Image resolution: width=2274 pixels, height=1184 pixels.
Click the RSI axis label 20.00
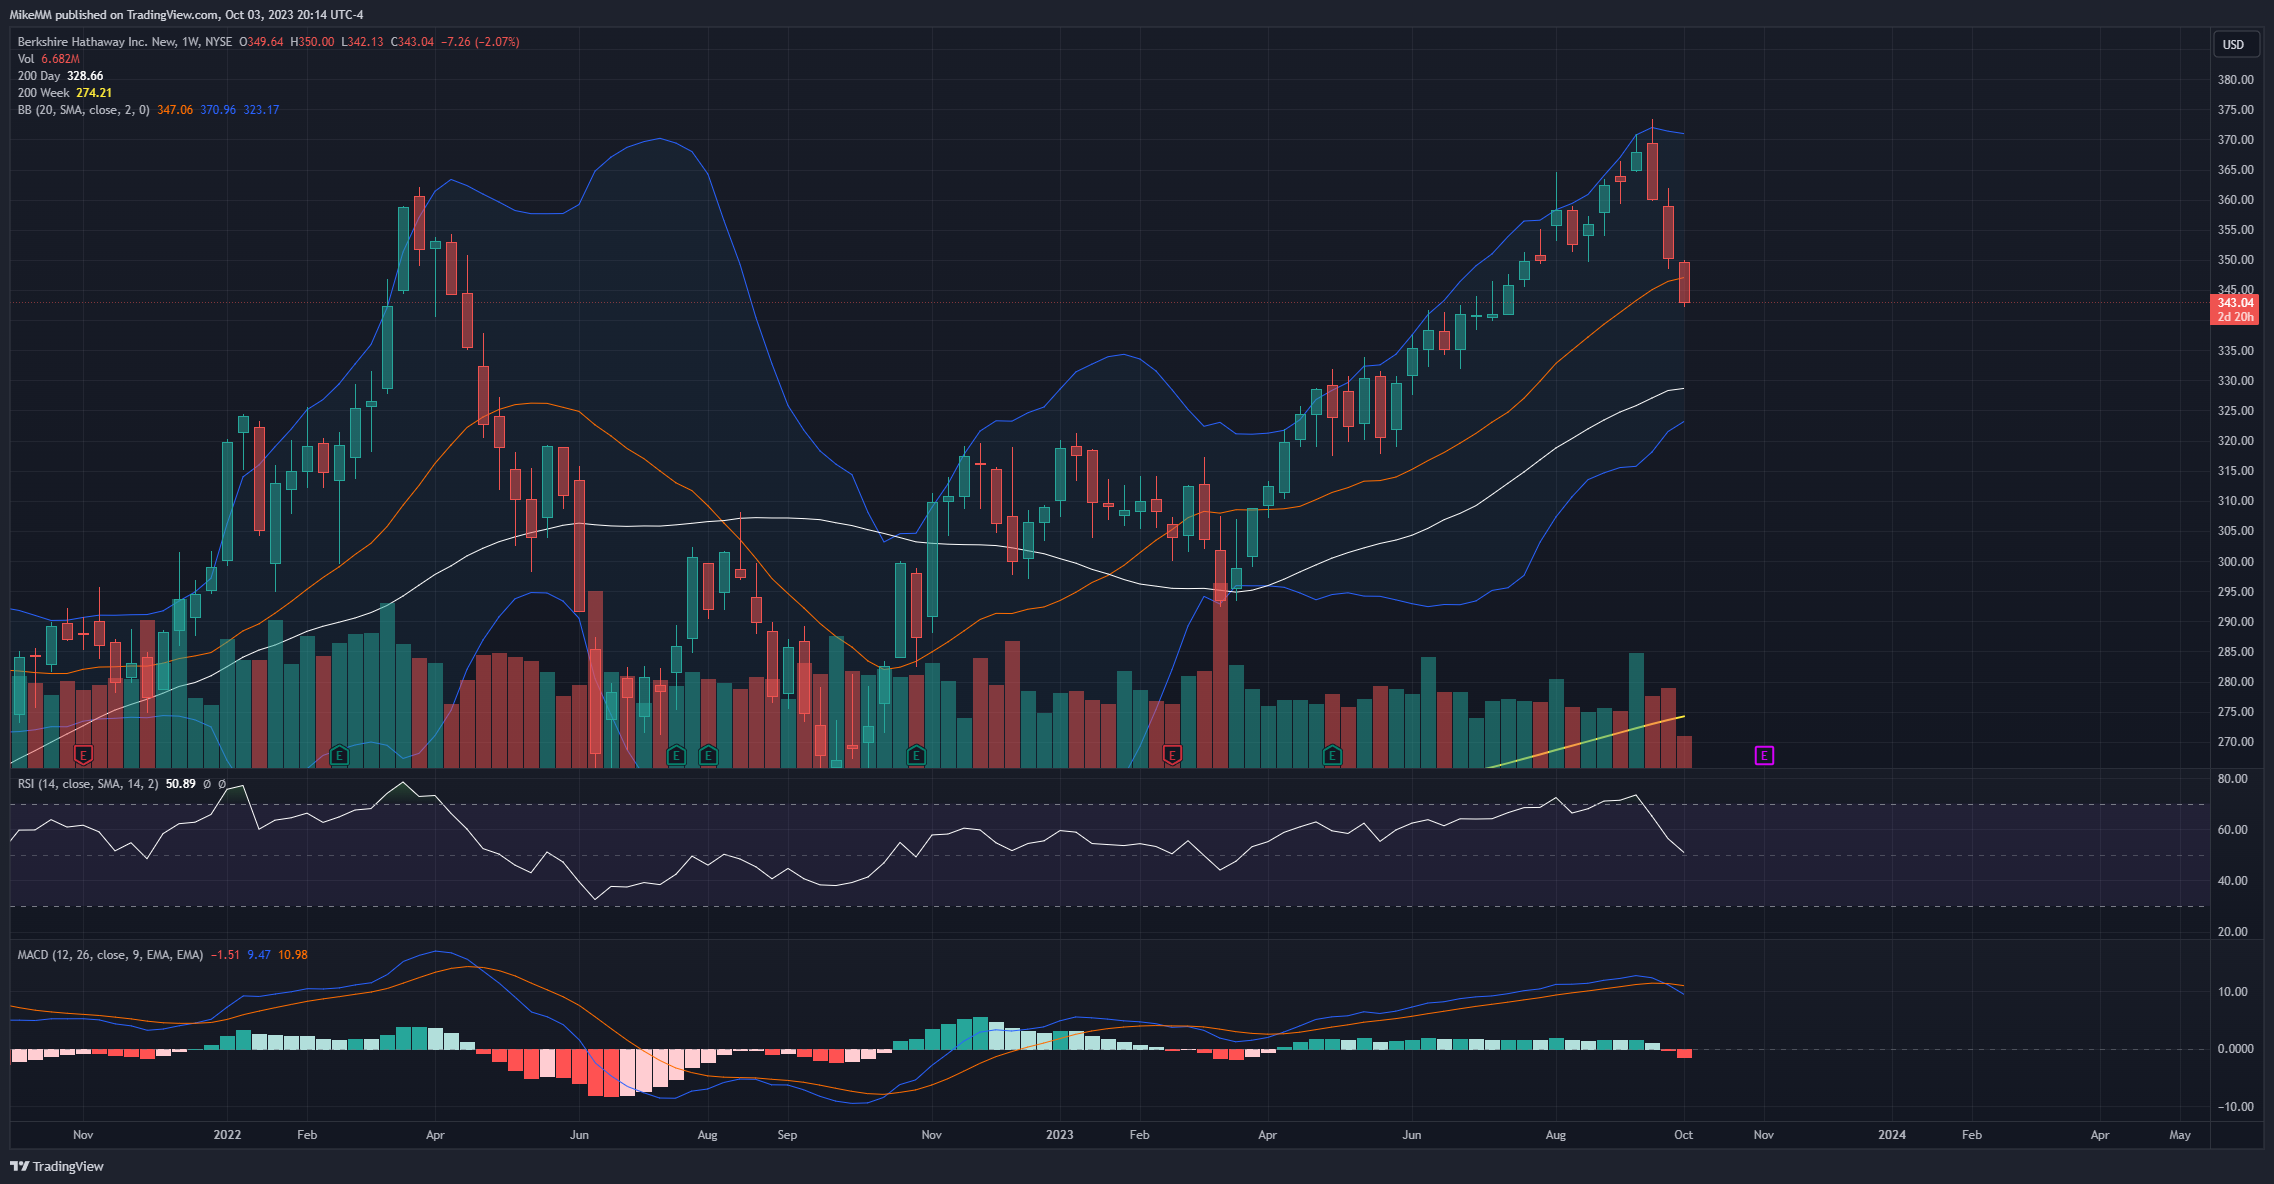[x=2233, y=931]
